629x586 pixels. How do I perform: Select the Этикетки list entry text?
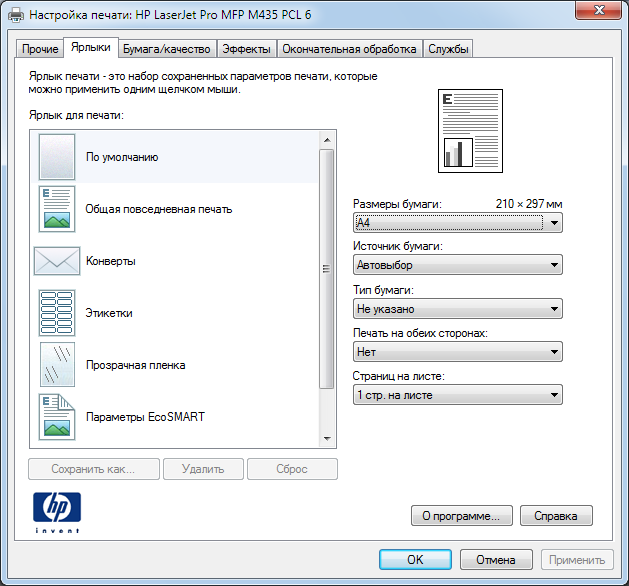109,313
